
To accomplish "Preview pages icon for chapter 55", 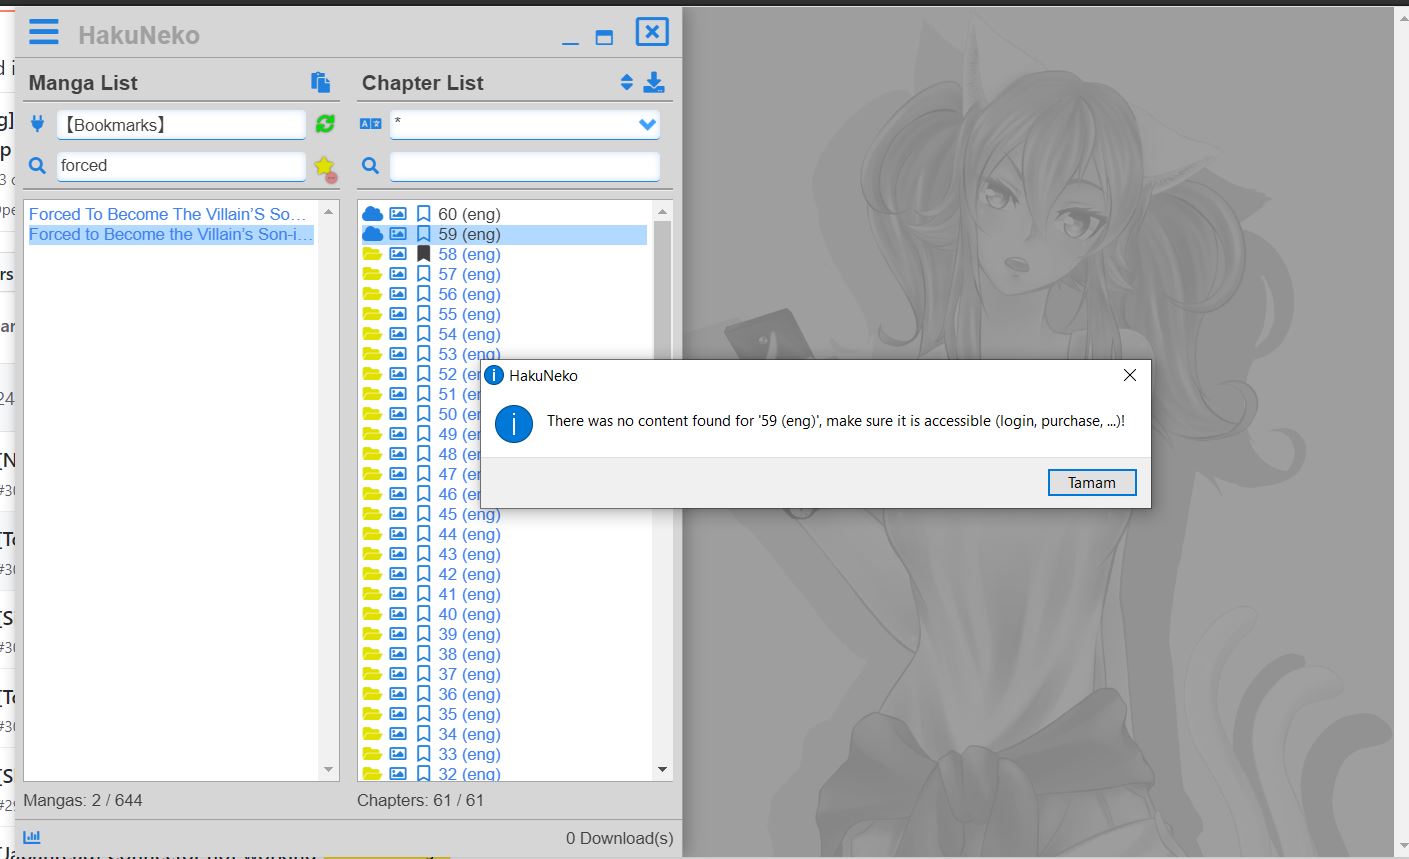I will pos(398,314).
